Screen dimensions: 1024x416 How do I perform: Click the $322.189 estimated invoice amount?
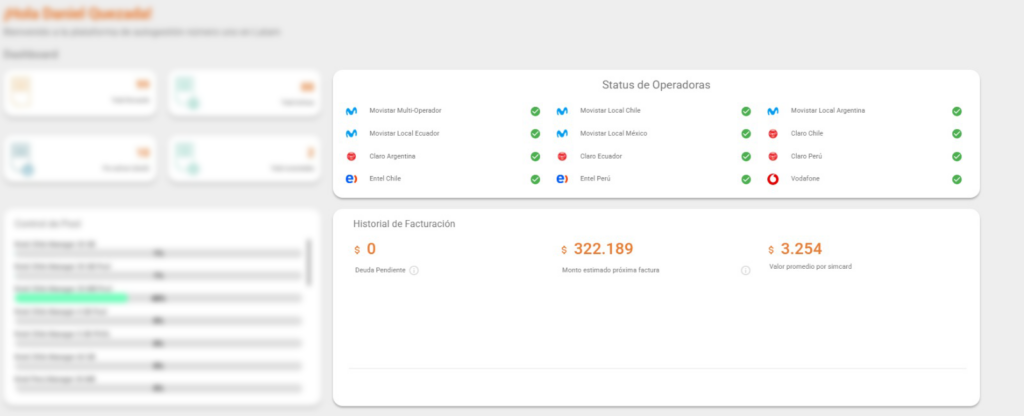coord(603,249)
